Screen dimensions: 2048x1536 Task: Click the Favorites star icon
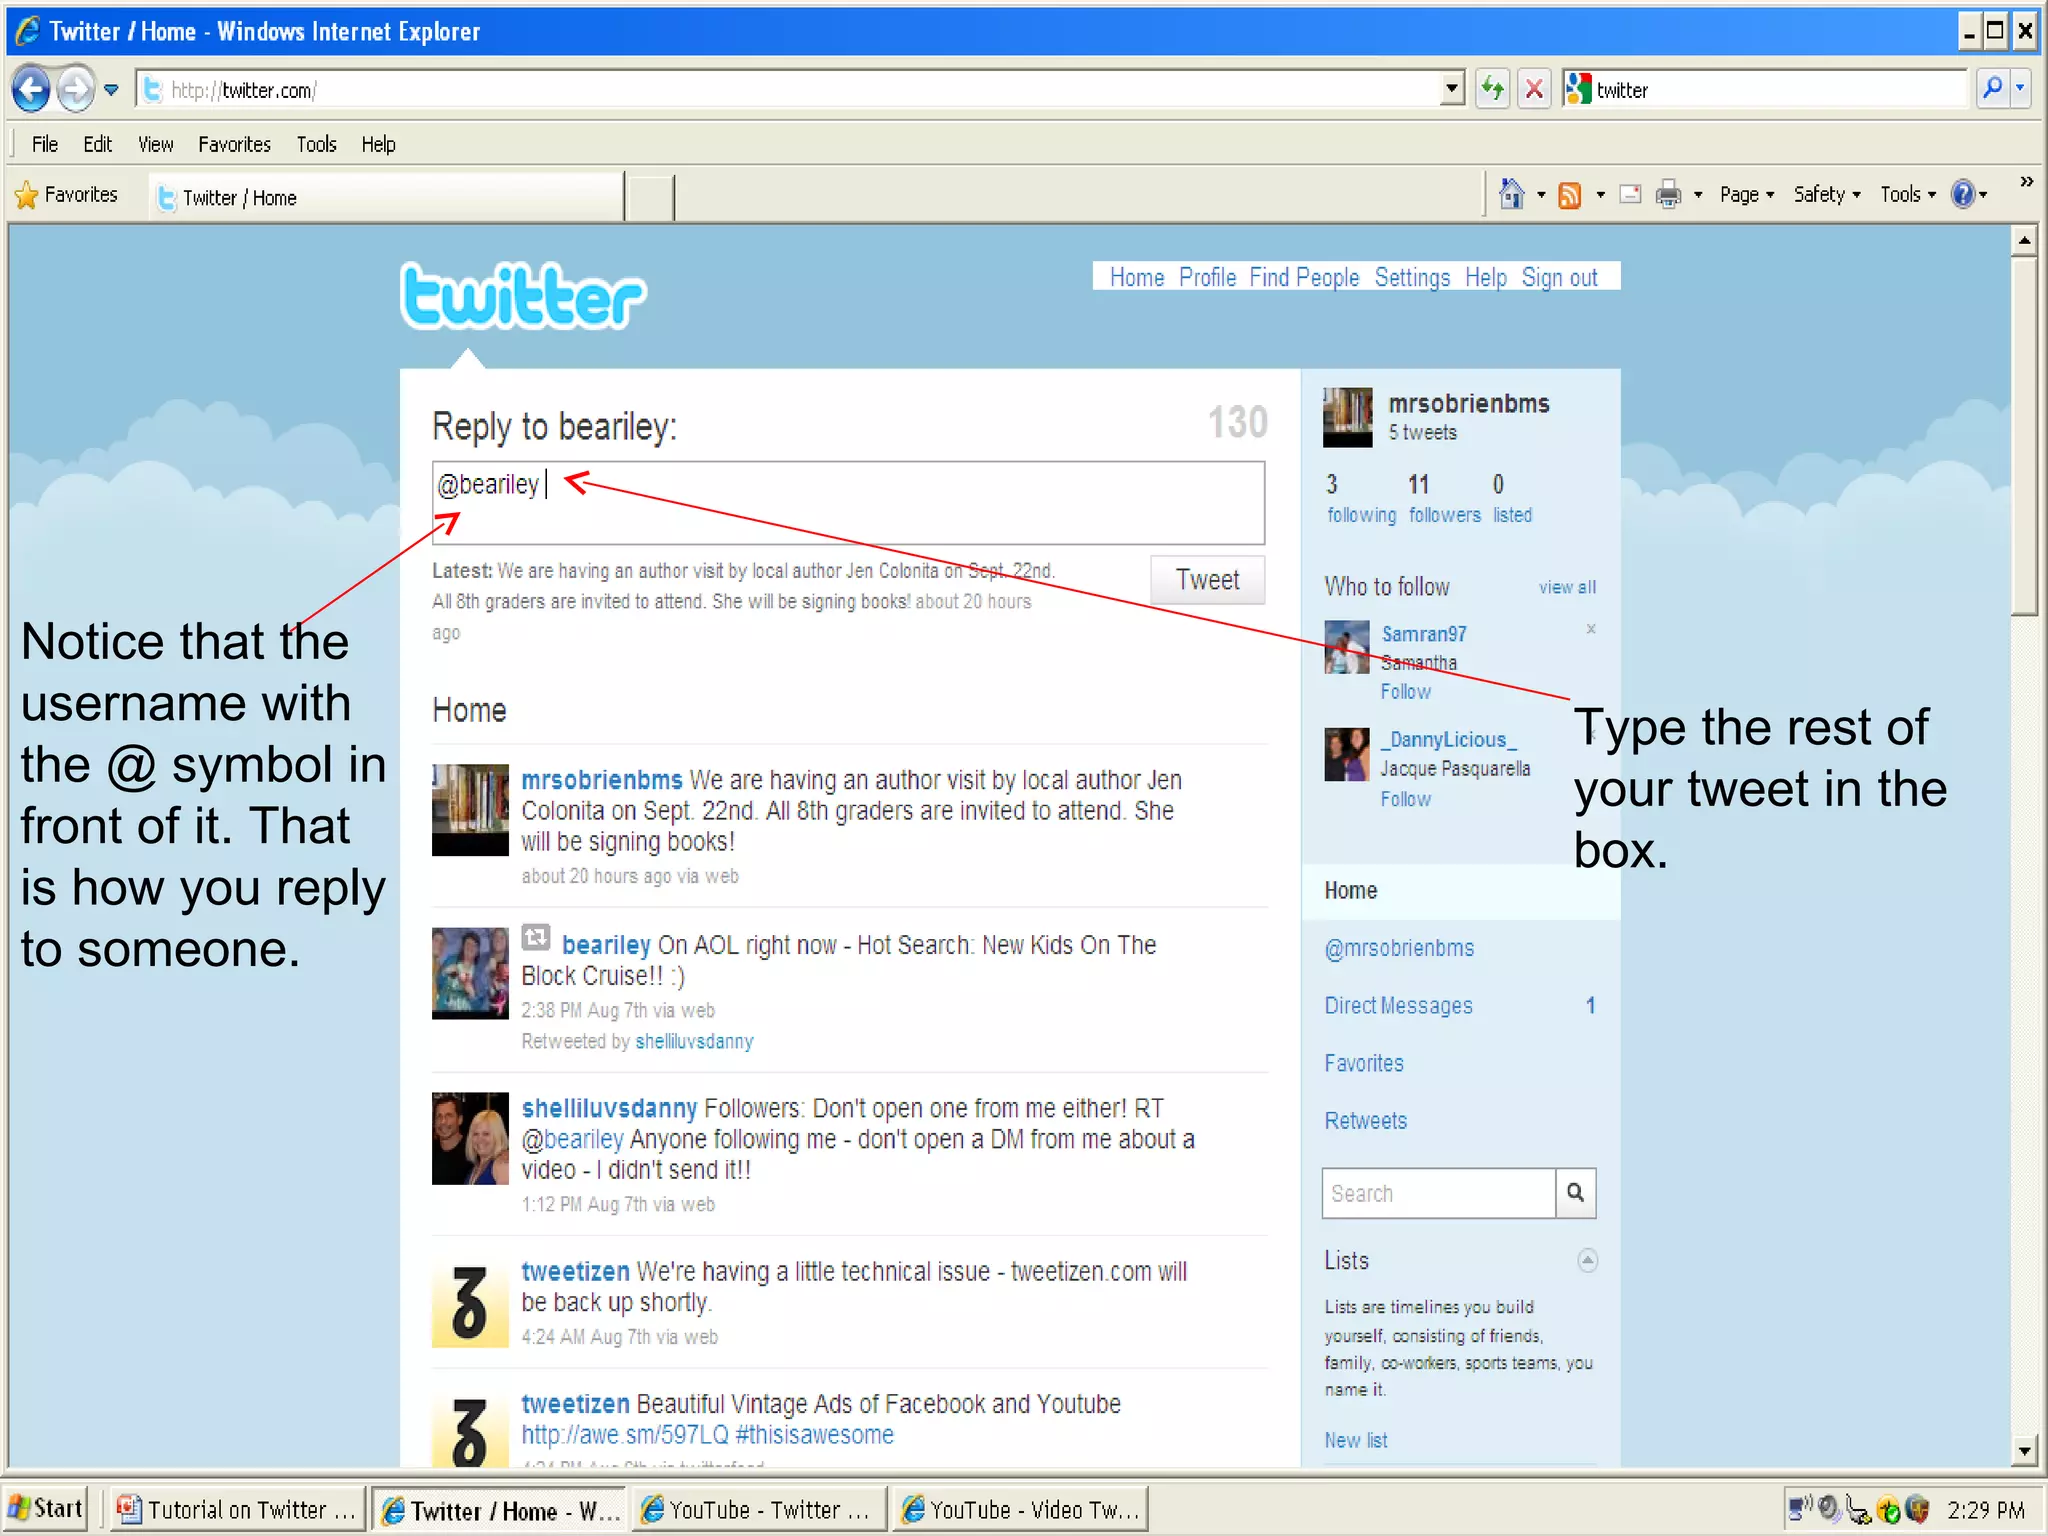pyautogui.click(x=27, y=195)
